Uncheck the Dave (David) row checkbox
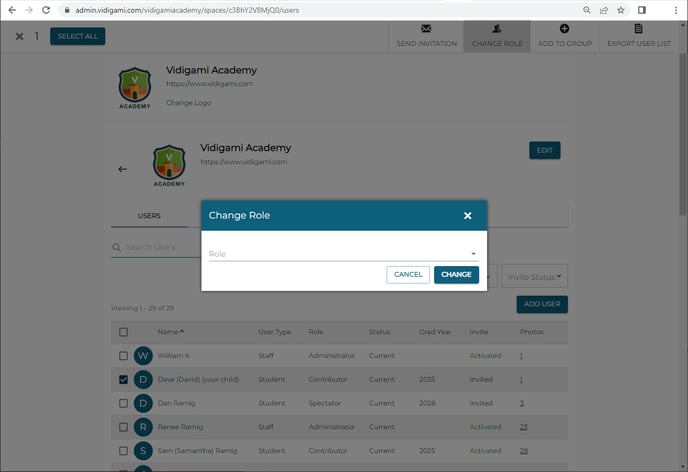 123,379
